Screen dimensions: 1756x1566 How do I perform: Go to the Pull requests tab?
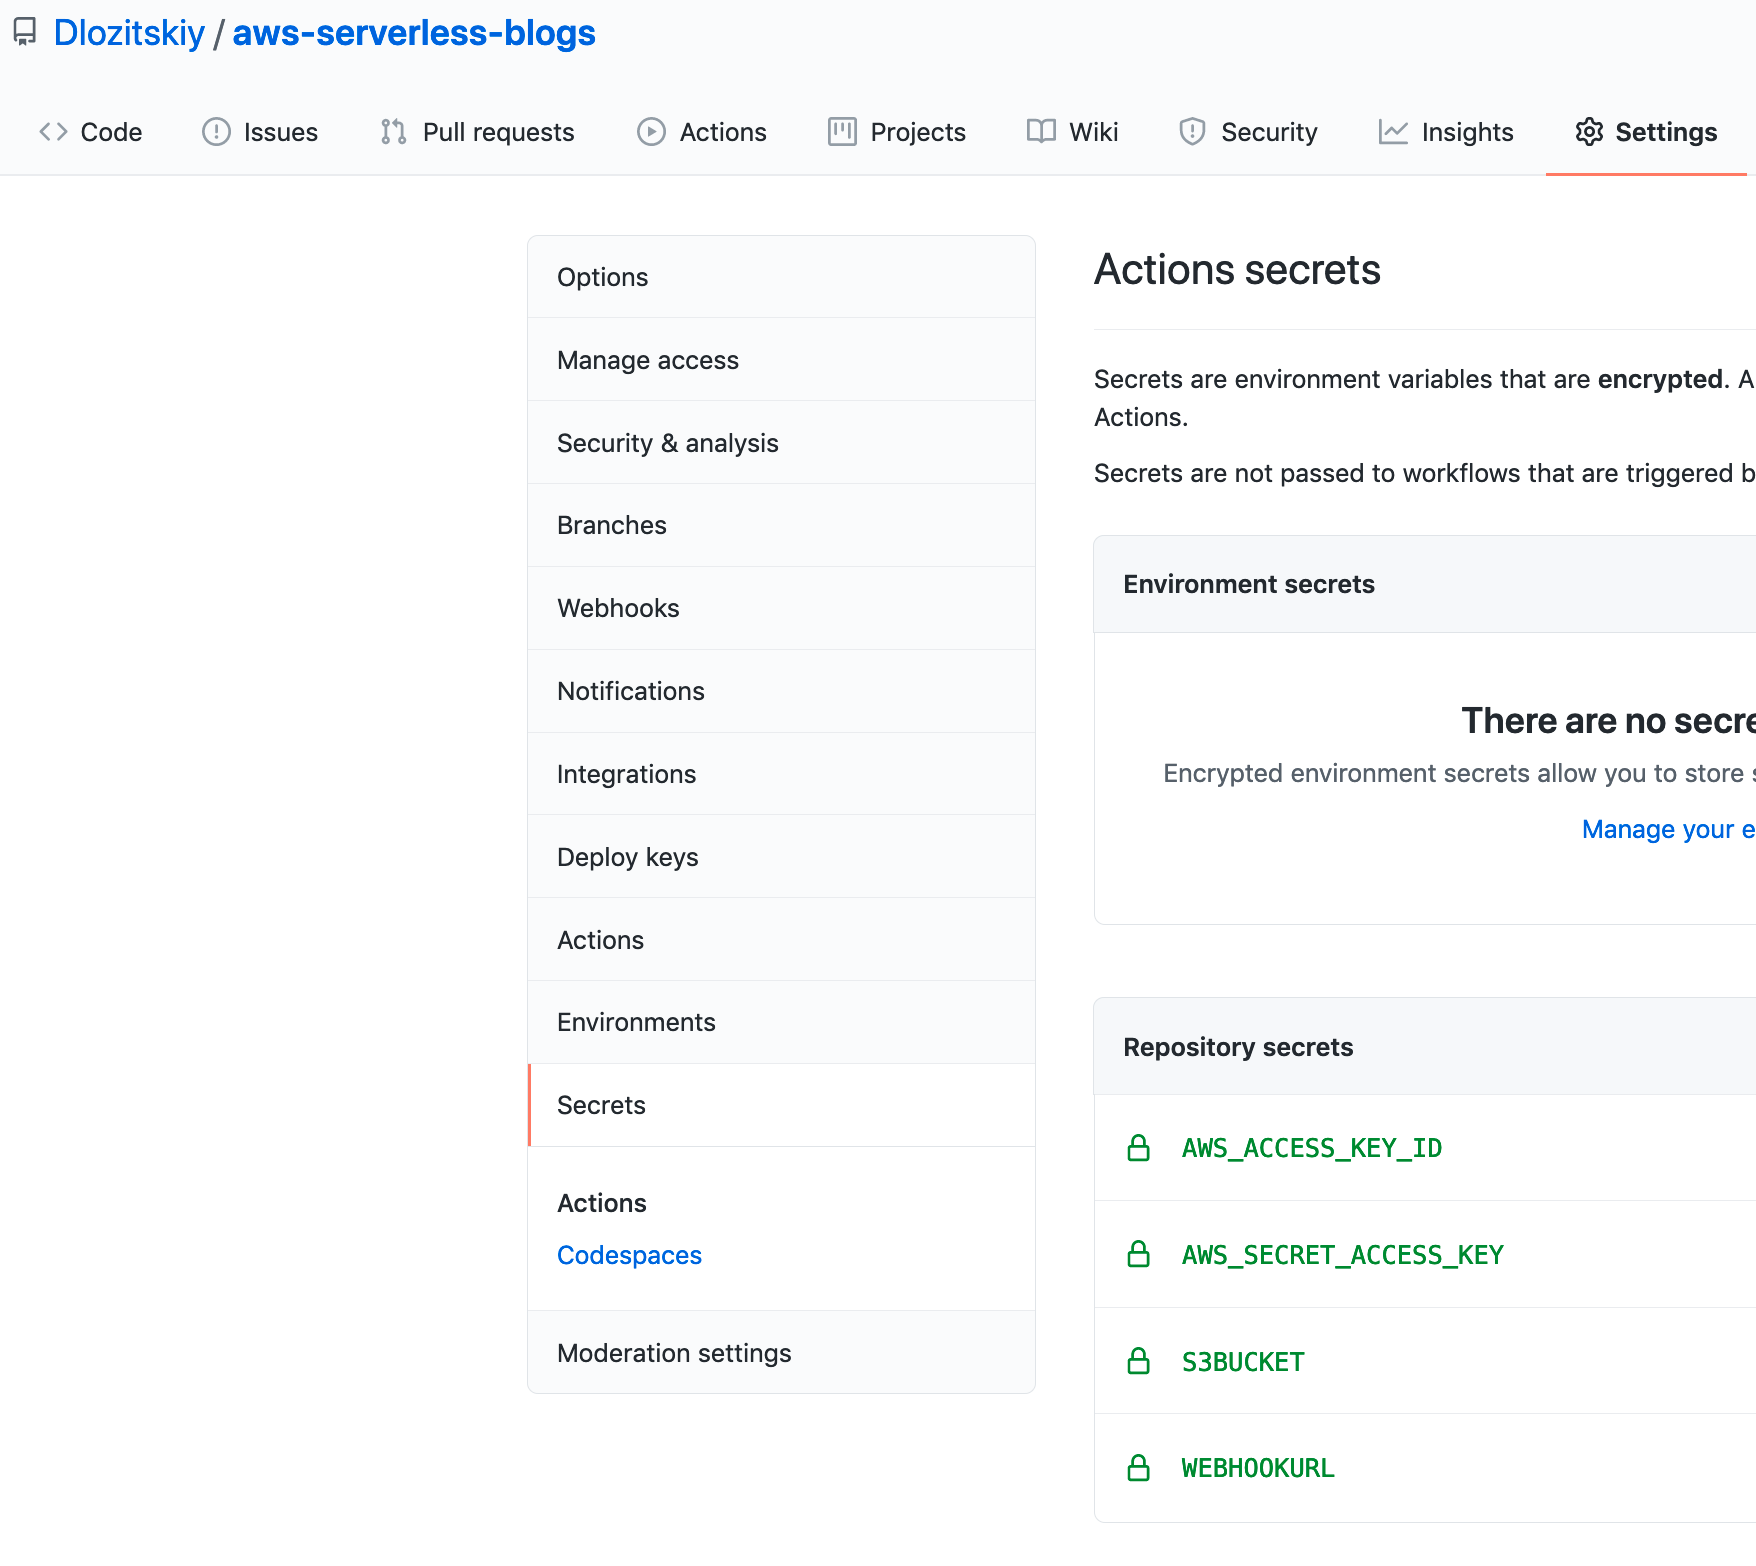click(478, 132)
